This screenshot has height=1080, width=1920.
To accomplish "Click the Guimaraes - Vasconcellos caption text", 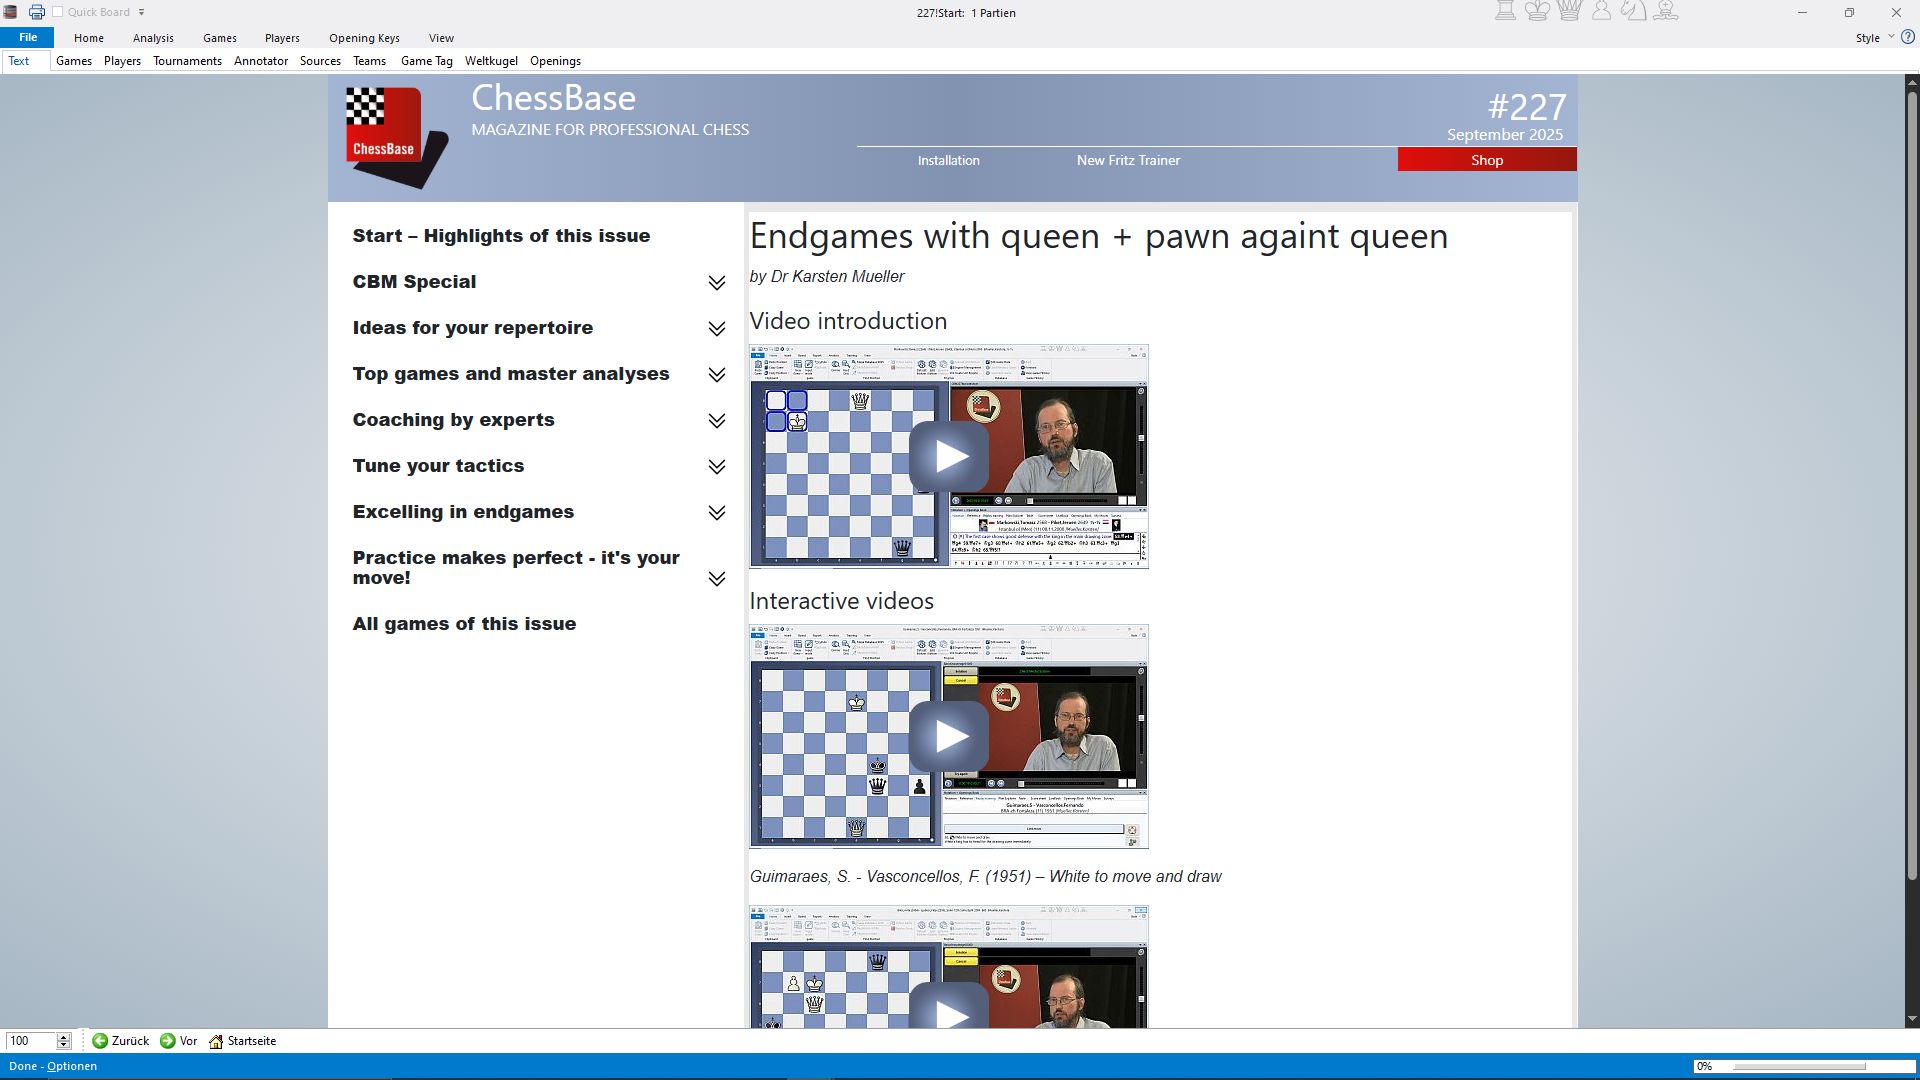I will coord(986,877).
